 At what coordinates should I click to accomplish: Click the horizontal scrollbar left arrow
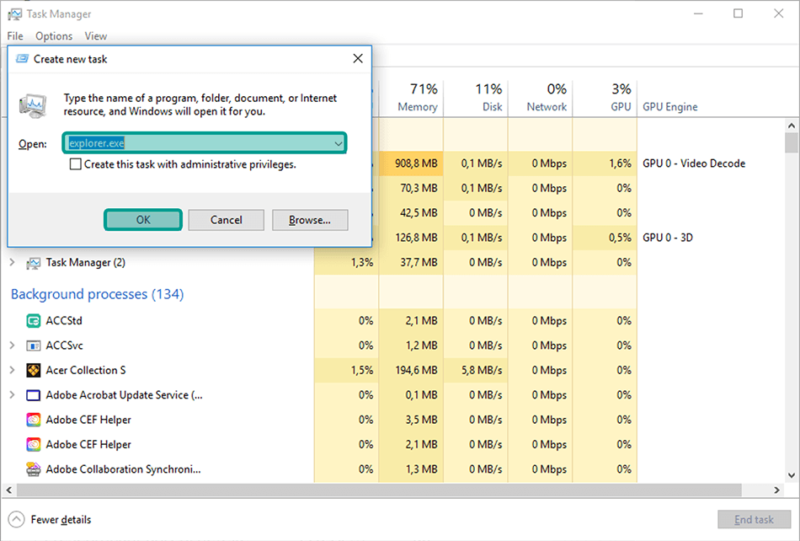tap(9, 490)
